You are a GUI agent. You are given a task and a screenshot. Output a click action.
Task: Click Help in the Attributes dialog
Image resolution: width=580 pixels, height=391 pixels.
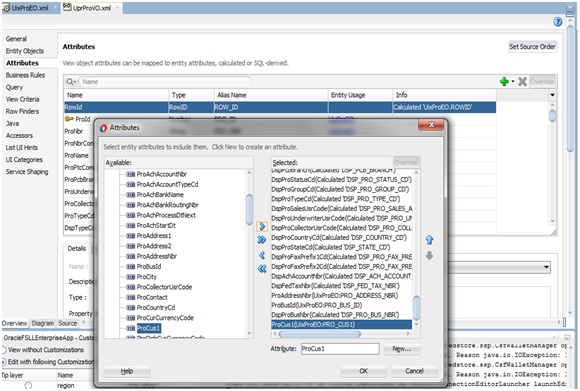(127, 371)
